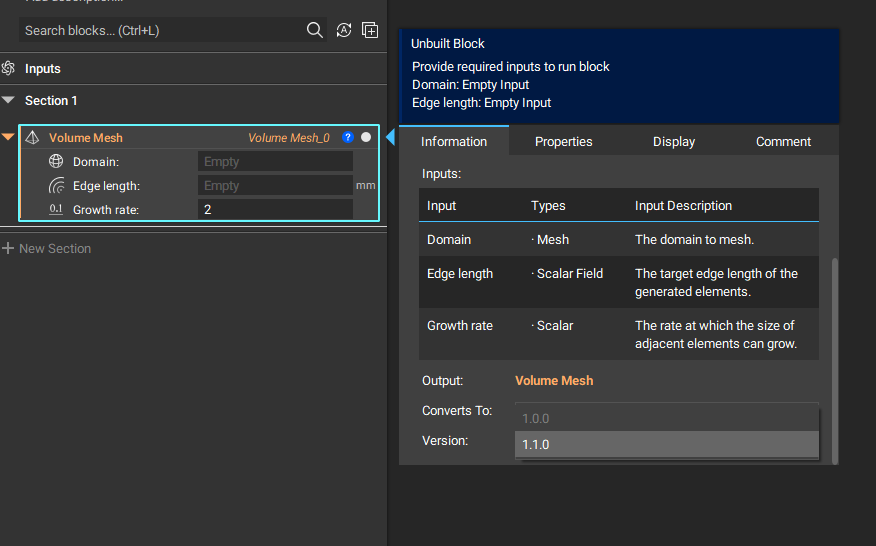Select version 1.1.0 in the dropdown

pyautogui.click(x=666, y=444)
